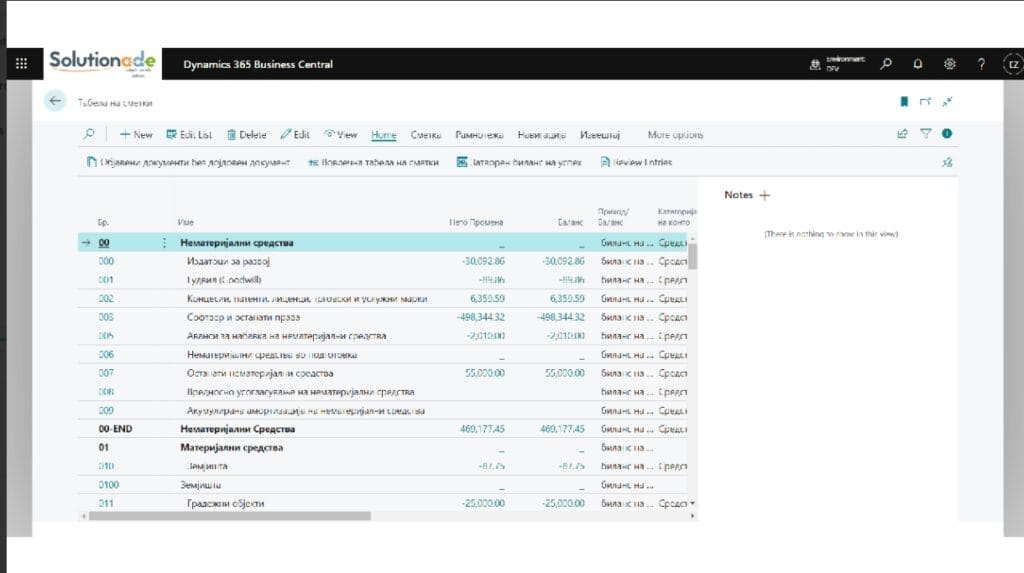The width and height of the screenshot is (1024, 573).
Task: Collapse the page with arrows icon
Action: pyautogui.click(x=947, y=101)
